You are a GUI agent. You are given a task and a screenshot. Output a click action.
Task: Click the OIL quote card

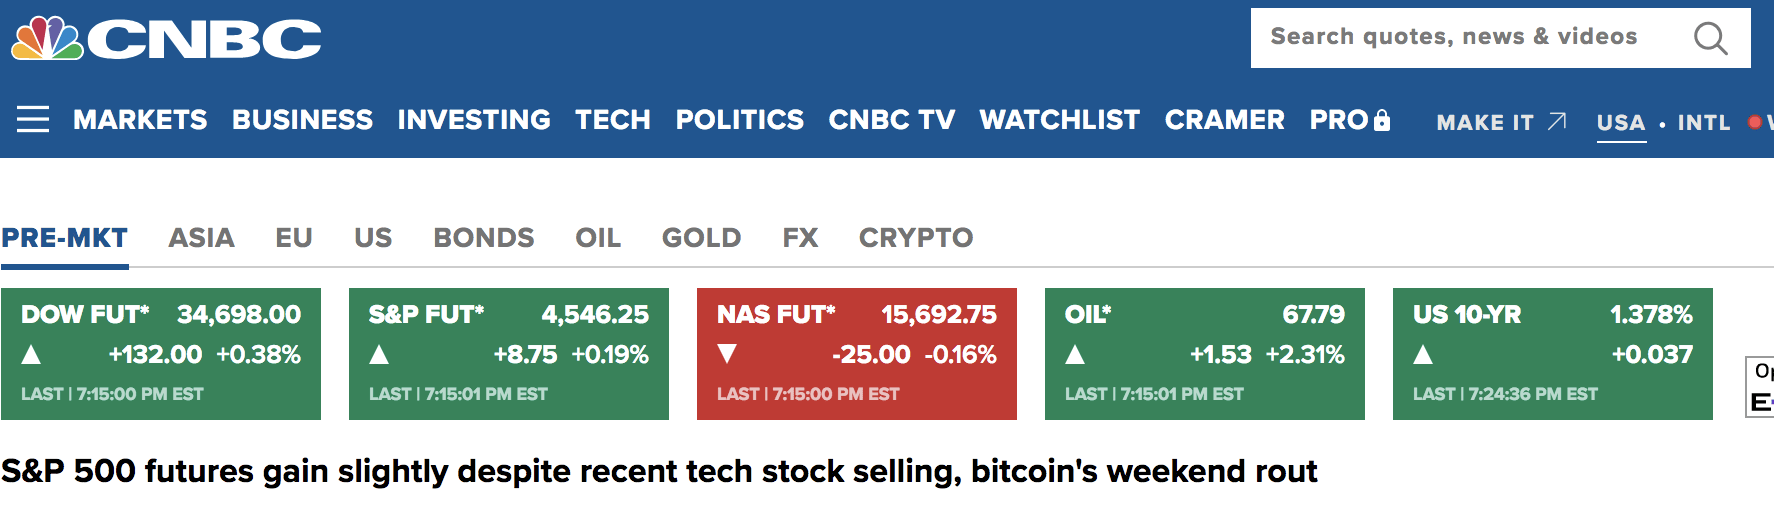click(1205, 354)
